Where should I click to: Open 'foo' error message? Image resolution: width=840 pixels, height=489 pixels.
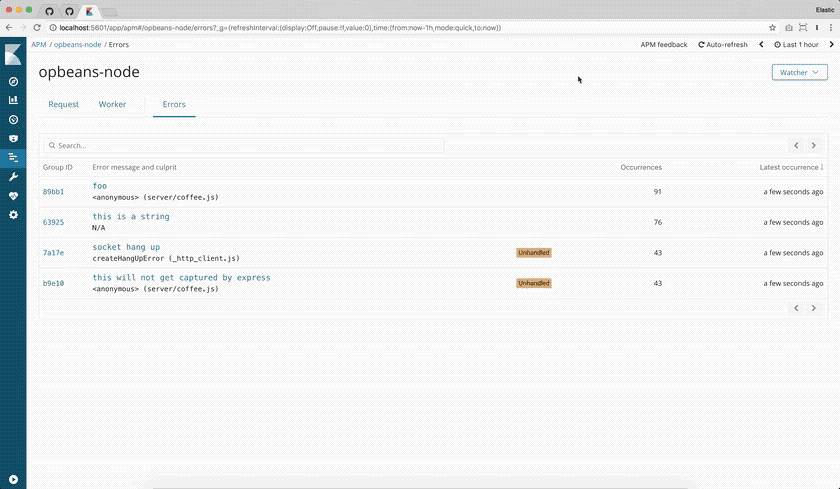pos(100,186)
